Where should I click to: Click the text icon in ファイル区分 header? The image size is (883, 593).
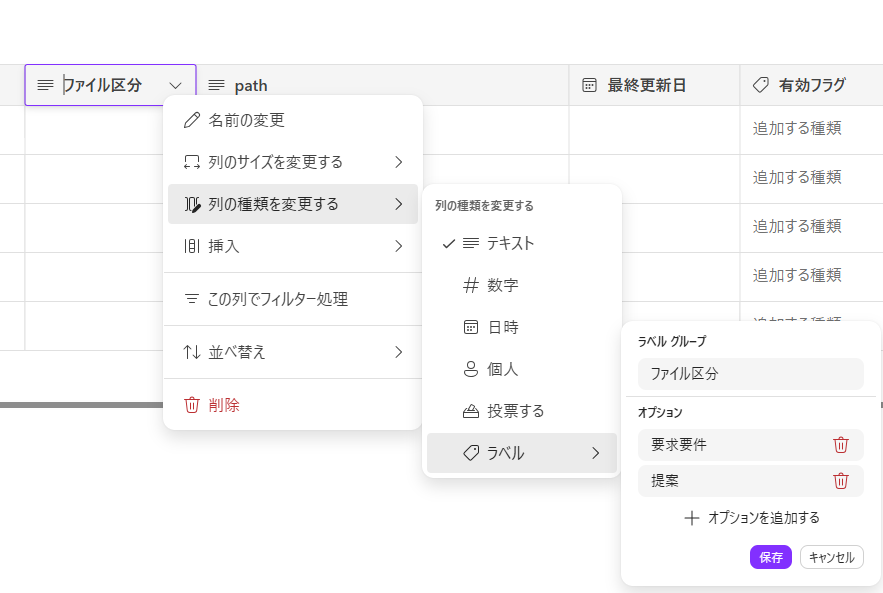coord(45,85)
